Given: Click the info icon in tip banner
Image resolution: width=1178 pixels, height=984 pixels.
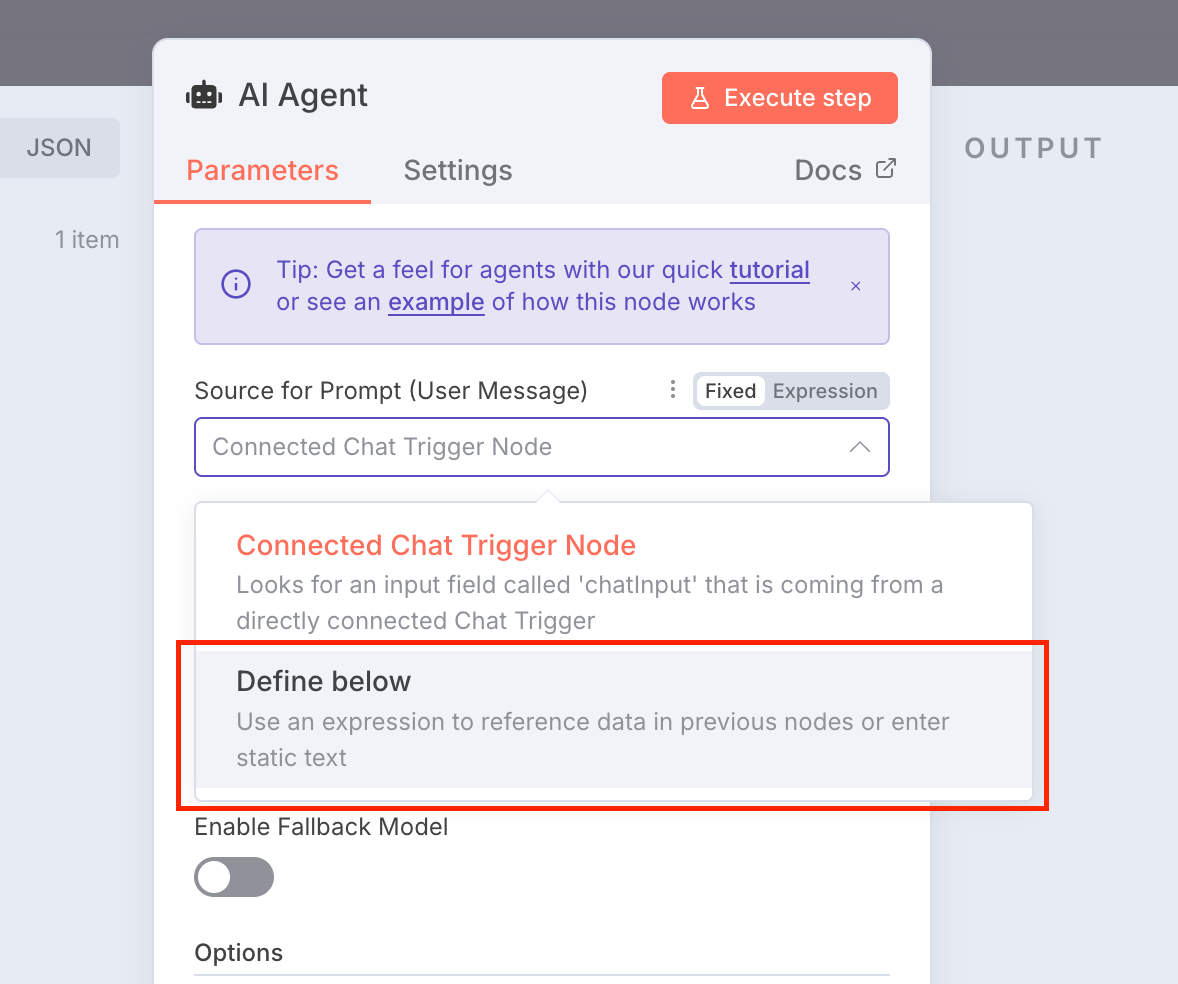Looking at the screenshot, I should pyautogui.click(x=236, y=284).
